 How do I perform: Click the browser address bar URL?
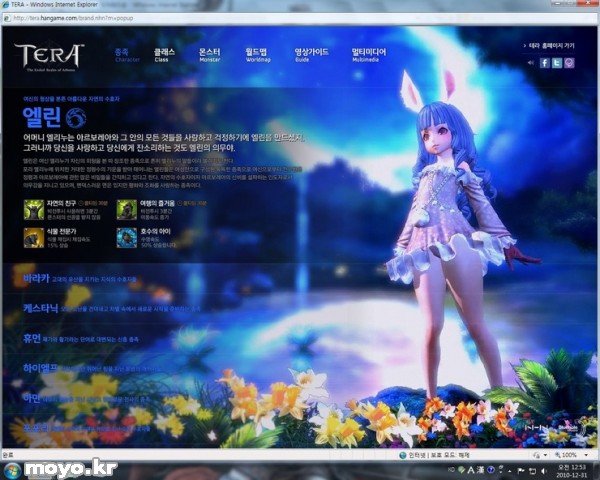(73, 18)
